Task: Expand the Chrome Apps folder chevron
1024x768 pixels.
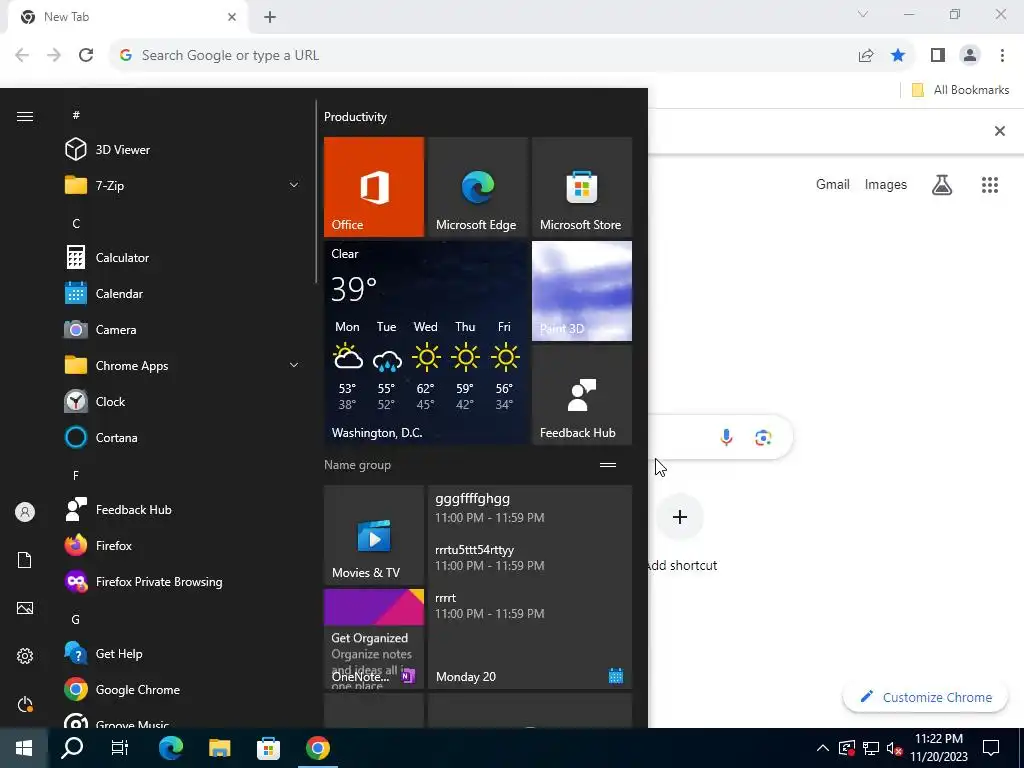Action: tap(294, 366)
